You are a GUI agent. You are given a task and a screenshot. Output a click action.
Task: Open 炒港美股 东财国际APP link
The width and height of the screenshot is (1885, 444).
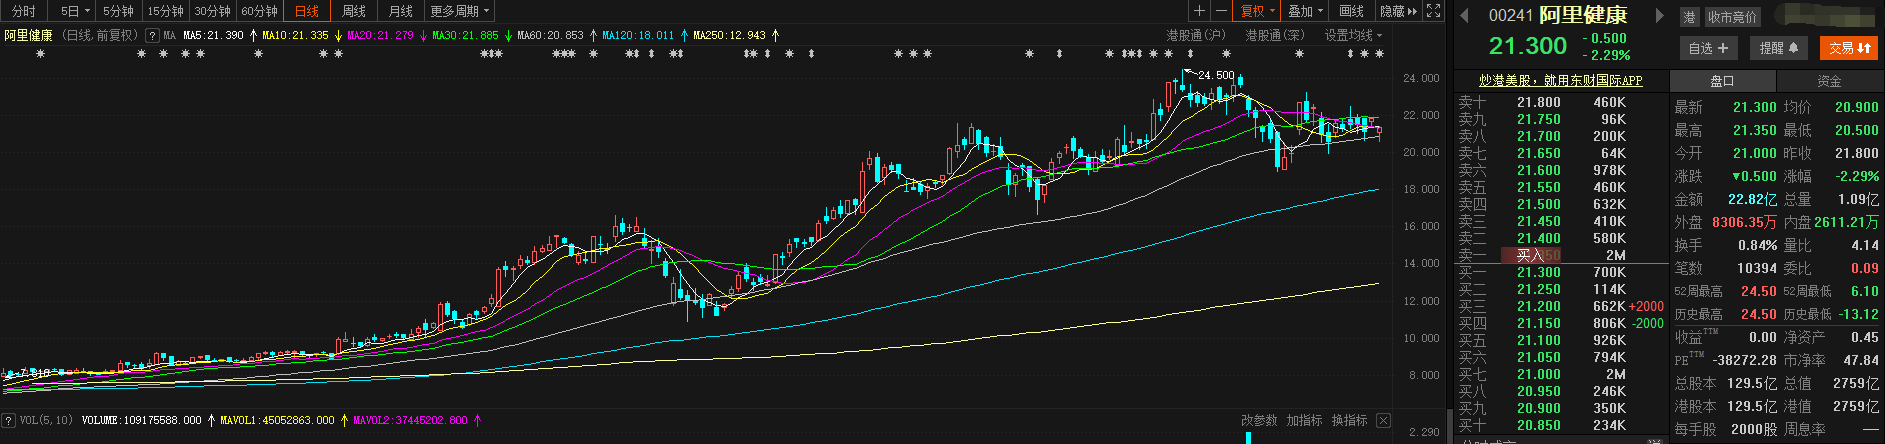[1560, 81]
